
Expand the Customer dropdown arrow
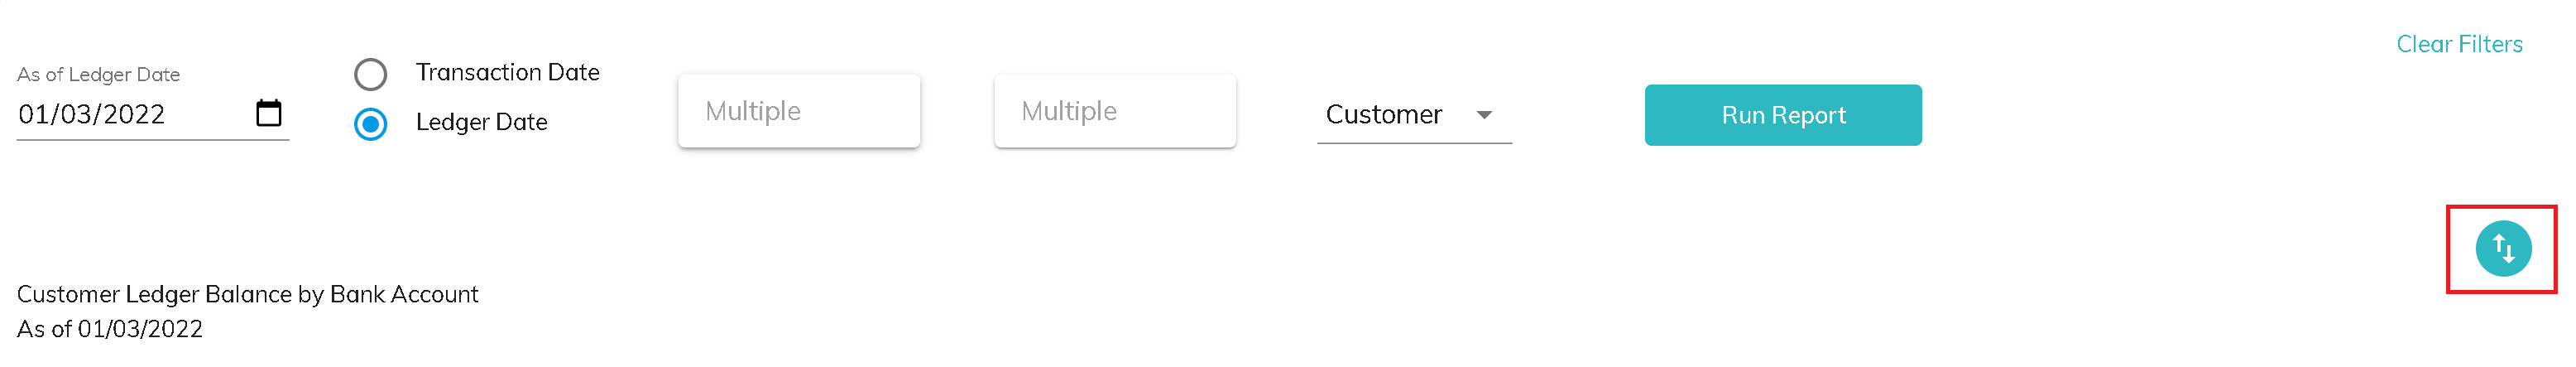pyautogui.click(x=1484, y=115)
